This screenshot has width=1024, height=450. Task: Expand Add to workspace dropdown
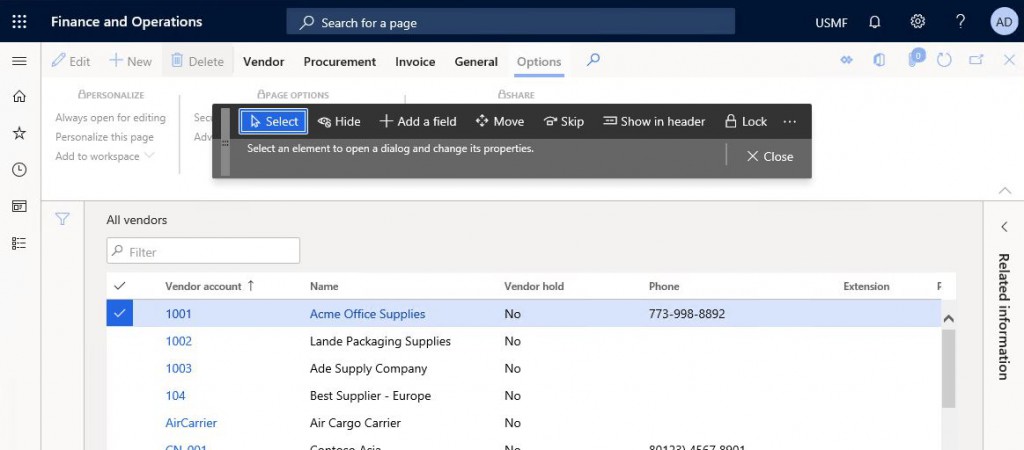click(x=104, y=156)
